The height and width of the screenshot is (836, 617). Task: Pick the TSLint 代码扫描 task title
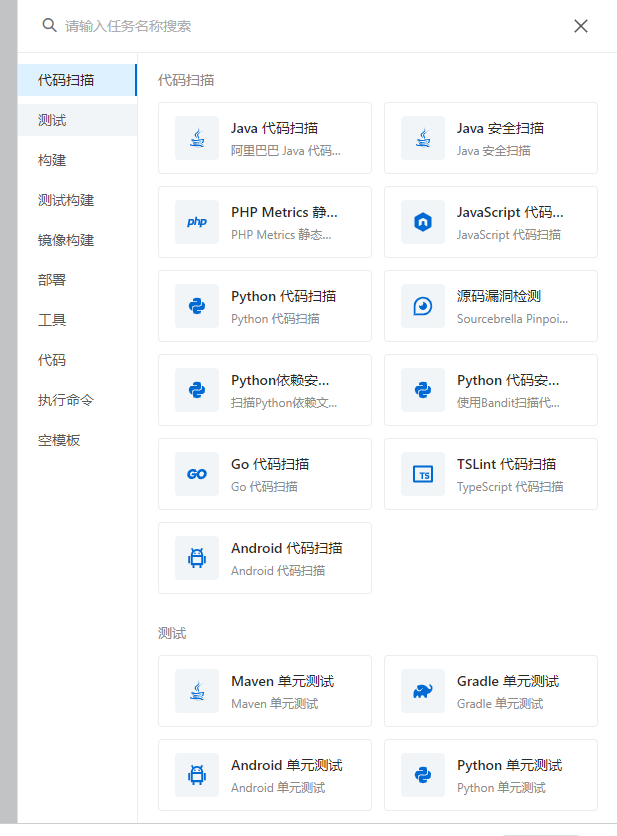[507, 464]
